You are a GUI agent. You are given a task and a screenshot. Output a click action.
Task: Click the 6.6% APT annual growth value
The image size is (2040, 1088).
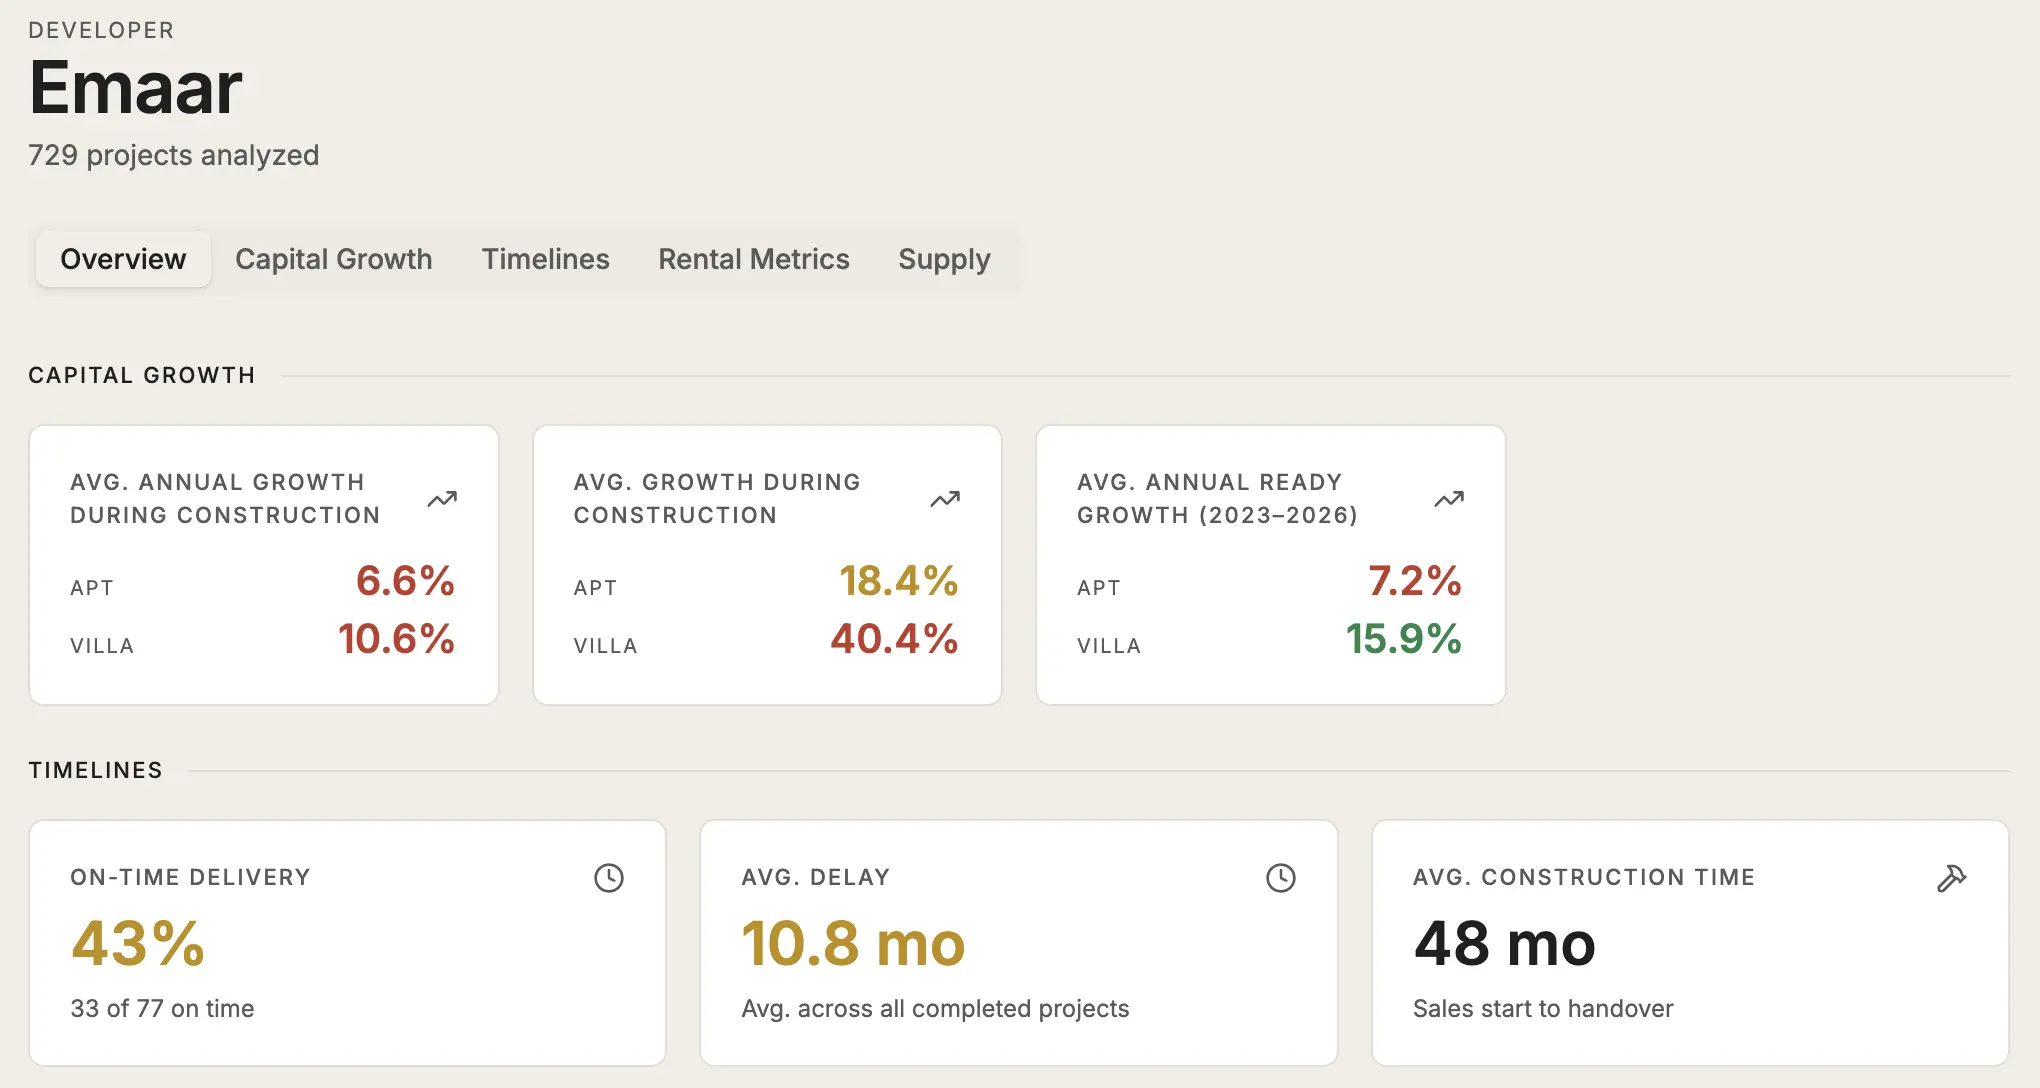405,581
